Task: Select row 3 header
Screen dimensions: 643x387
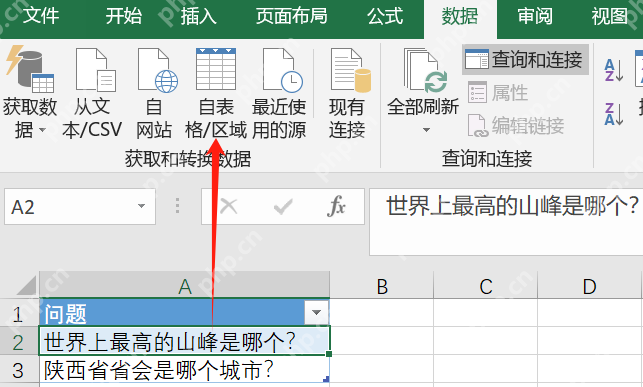Action: pos(19,370)
